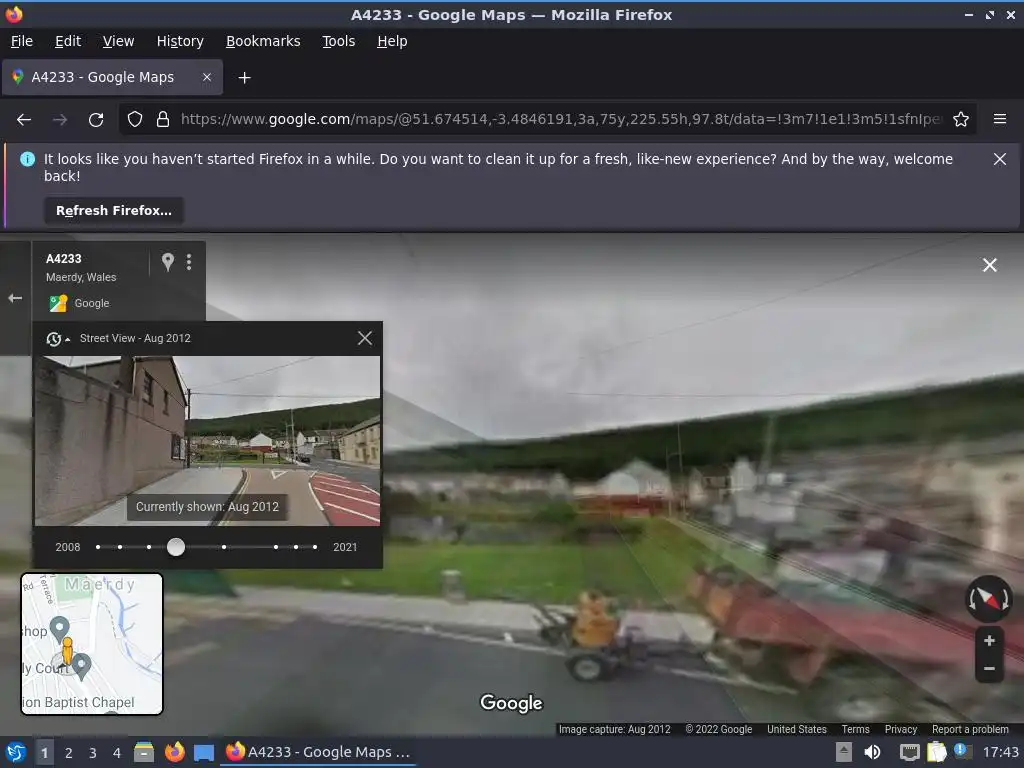Click the taskbar clock showing 17:43
The image size is (1024, 768).
click(1000, 752)
